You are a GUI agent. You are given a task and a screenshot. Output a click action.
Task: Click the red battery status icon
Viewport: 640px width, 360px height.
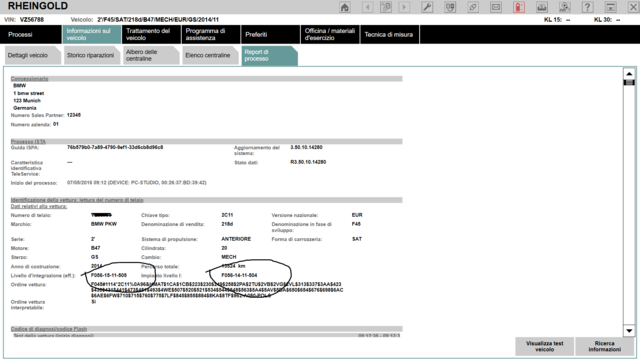click(x=519, y=7)
